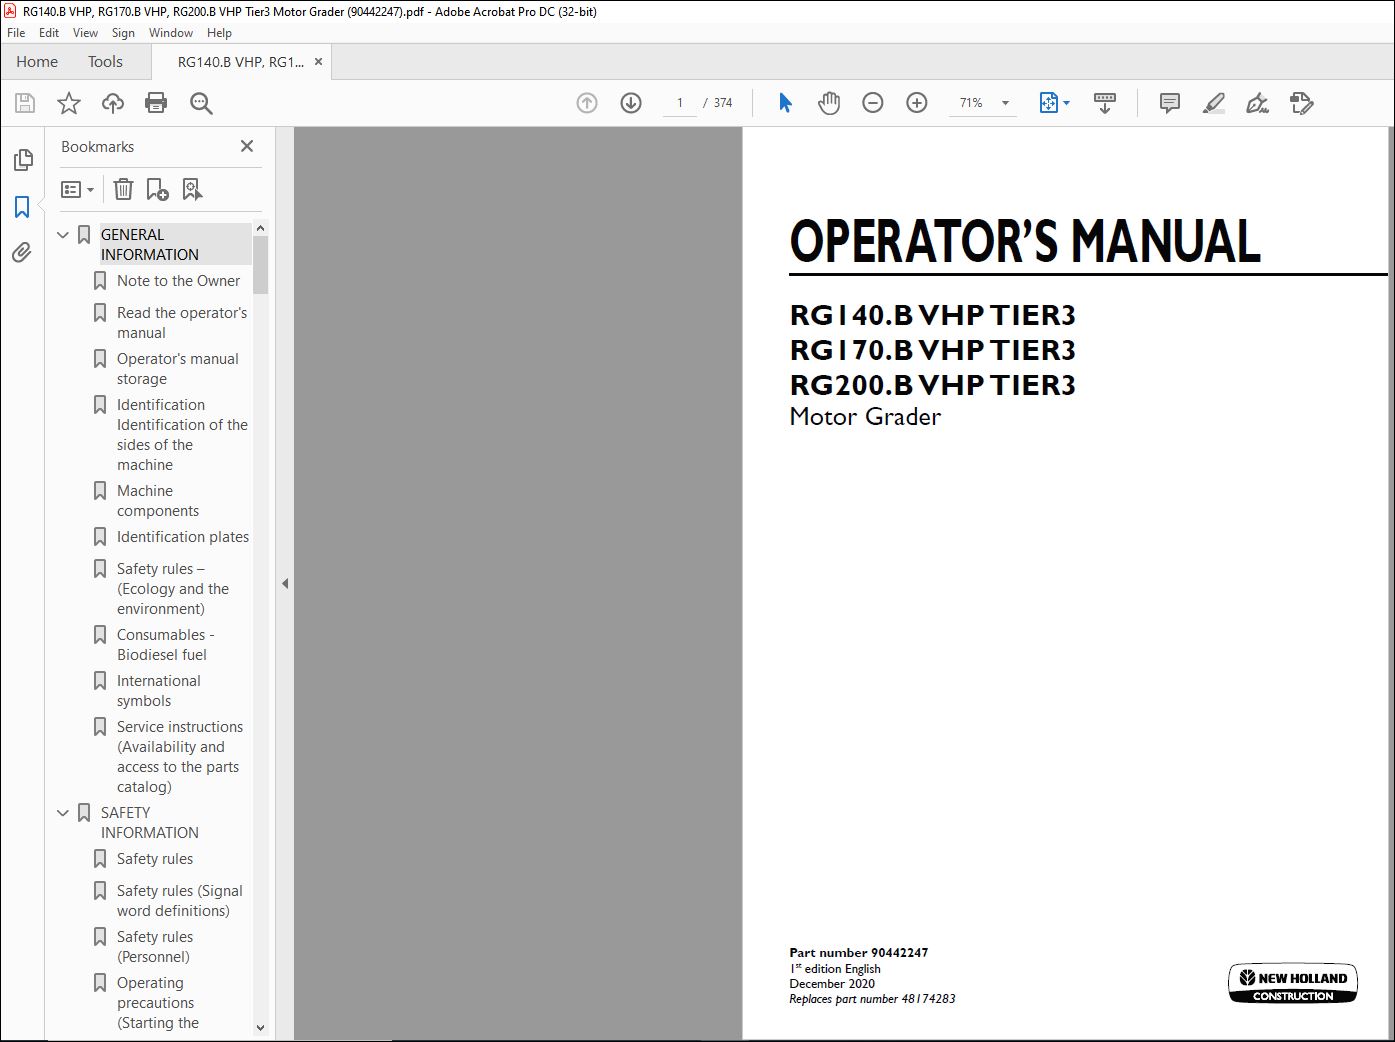Click the upload to cloud icon

(x=113, y=103)
